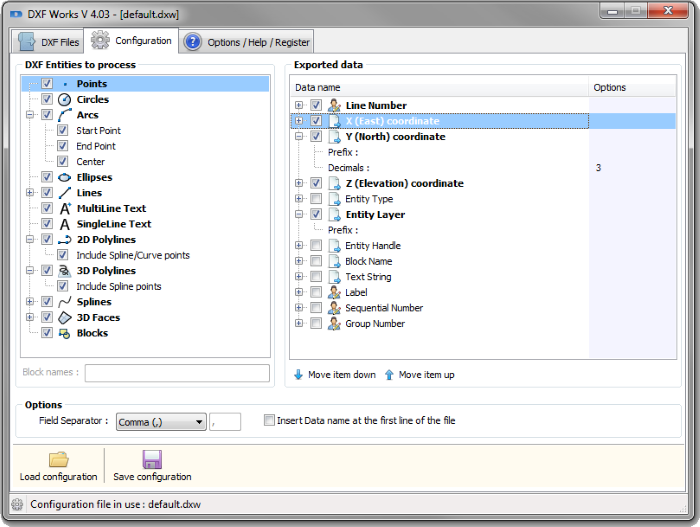Expand the Splines tree node
This screenshot has width=700, height=527.
30,302
